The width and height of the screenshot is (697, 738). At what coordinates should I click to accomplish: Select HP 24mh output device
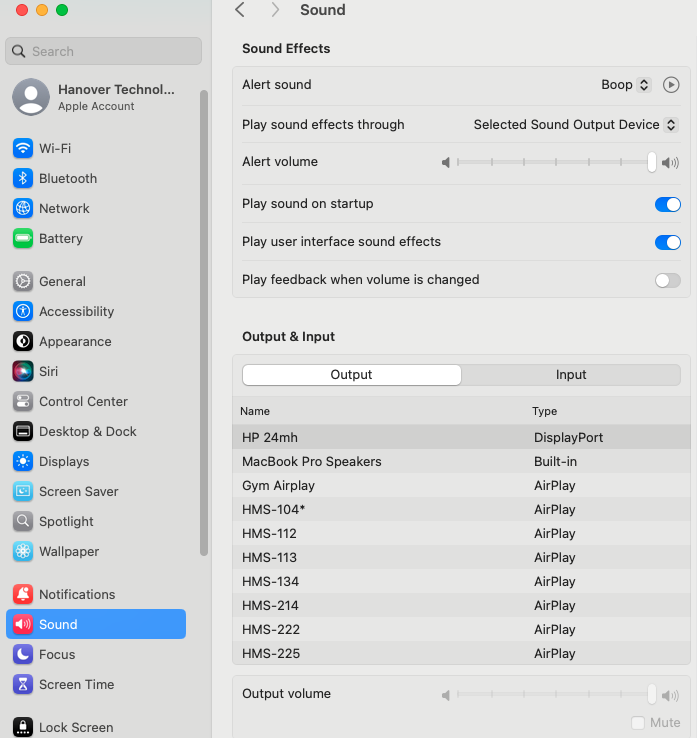[461, 437]
